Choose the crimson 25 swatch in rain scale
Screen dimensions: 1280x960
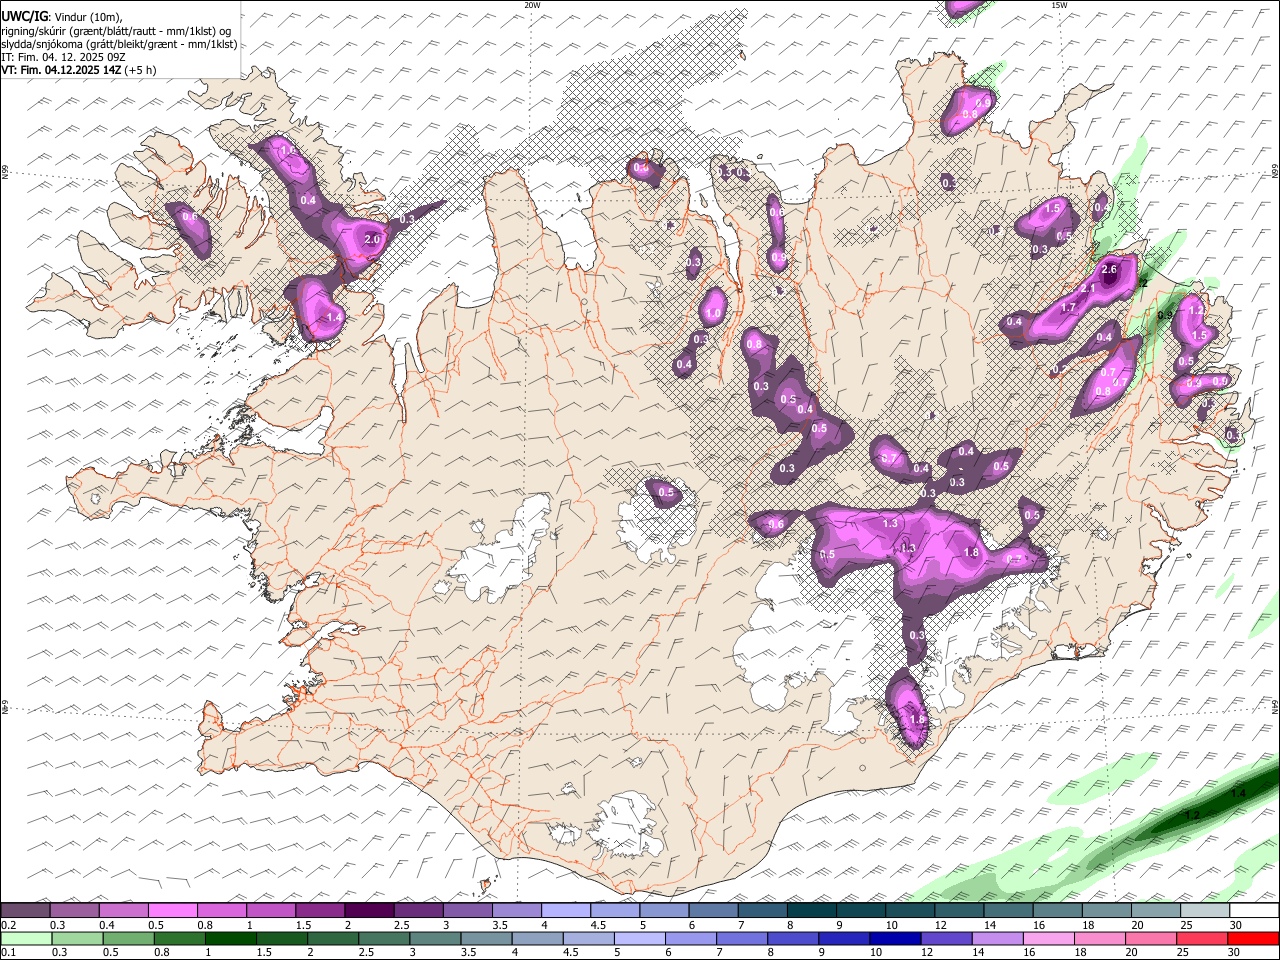(x=1201, y=938)
